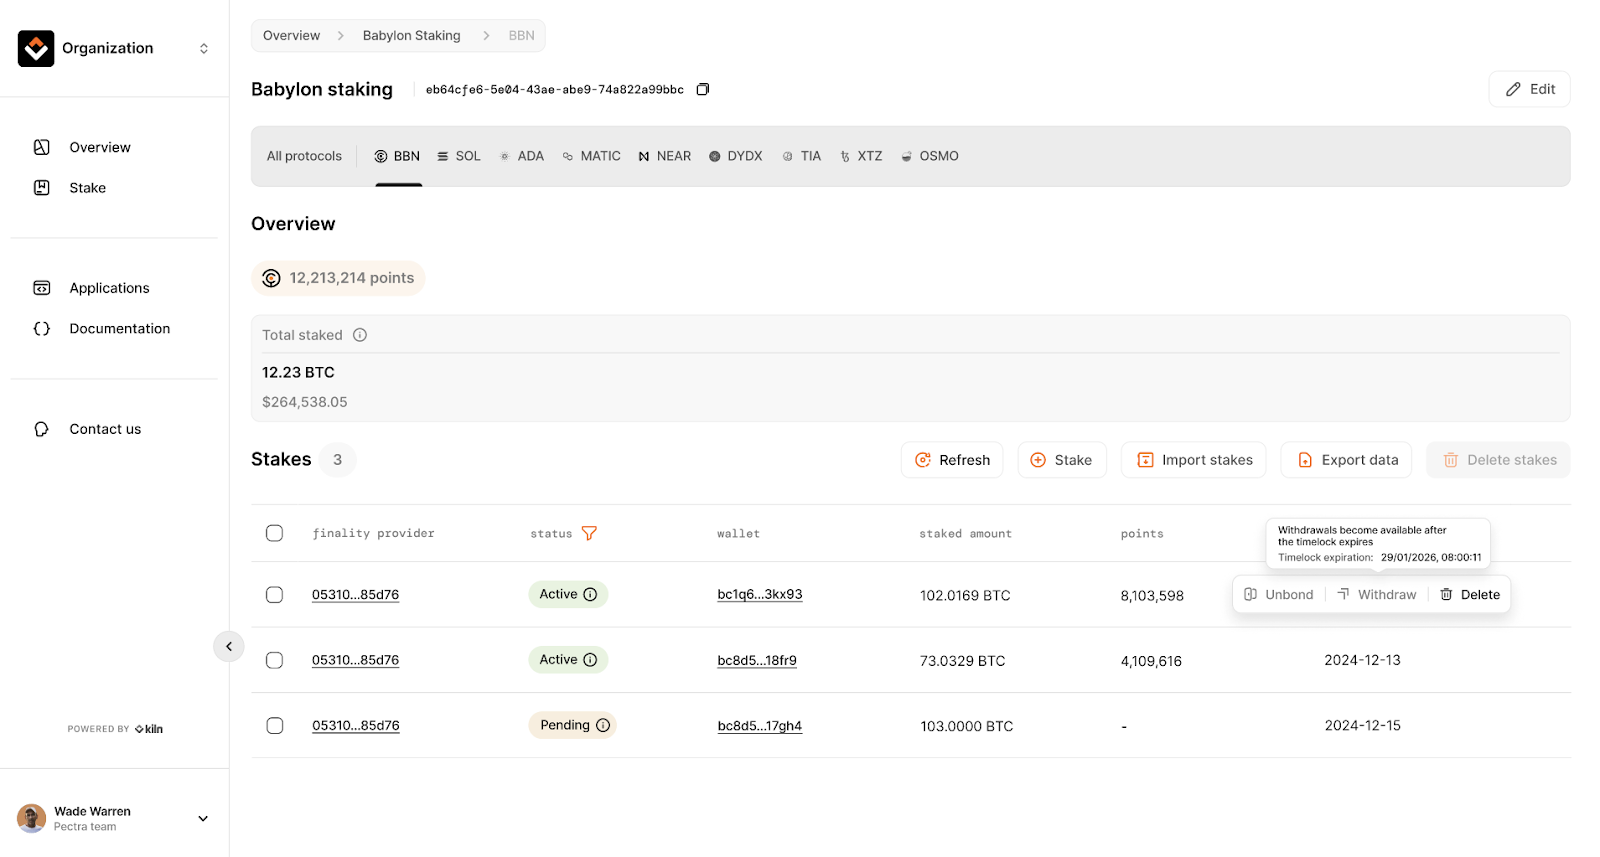This screenshot has width=1600, height=857.
Task: Select the checkbox for the 102.0169 BTC stake
Action: coord(274,595)
